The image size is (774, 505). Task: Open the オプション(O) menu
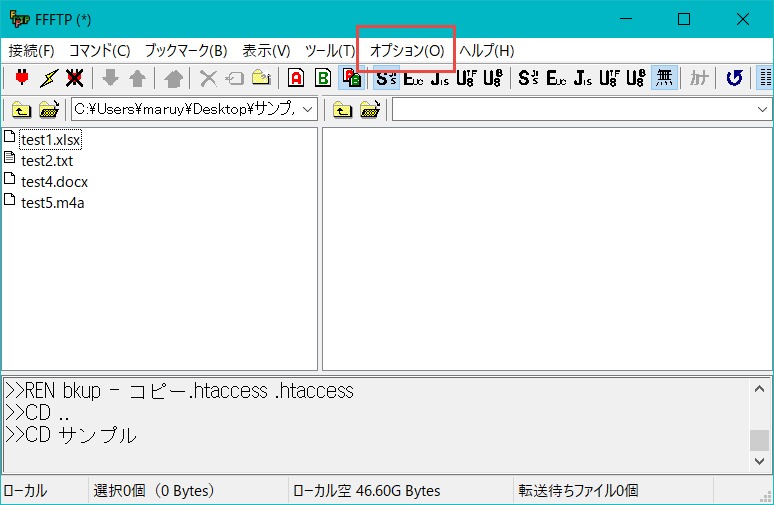pos(406,50)
